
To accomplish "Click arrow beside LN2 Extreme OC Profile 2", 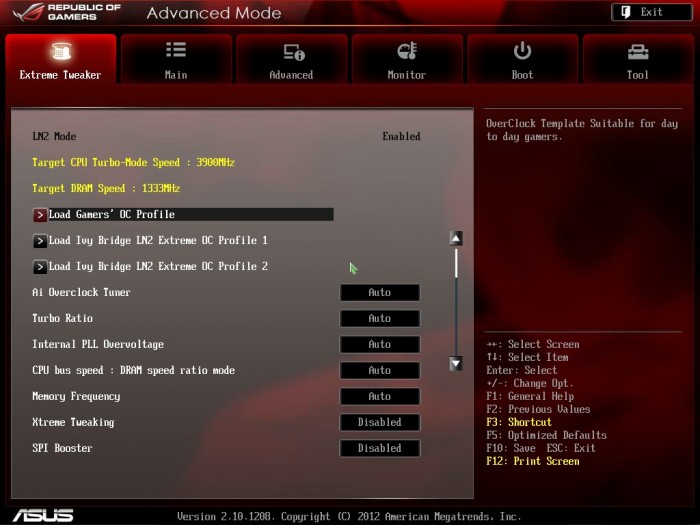I will [x=40, y=267].
